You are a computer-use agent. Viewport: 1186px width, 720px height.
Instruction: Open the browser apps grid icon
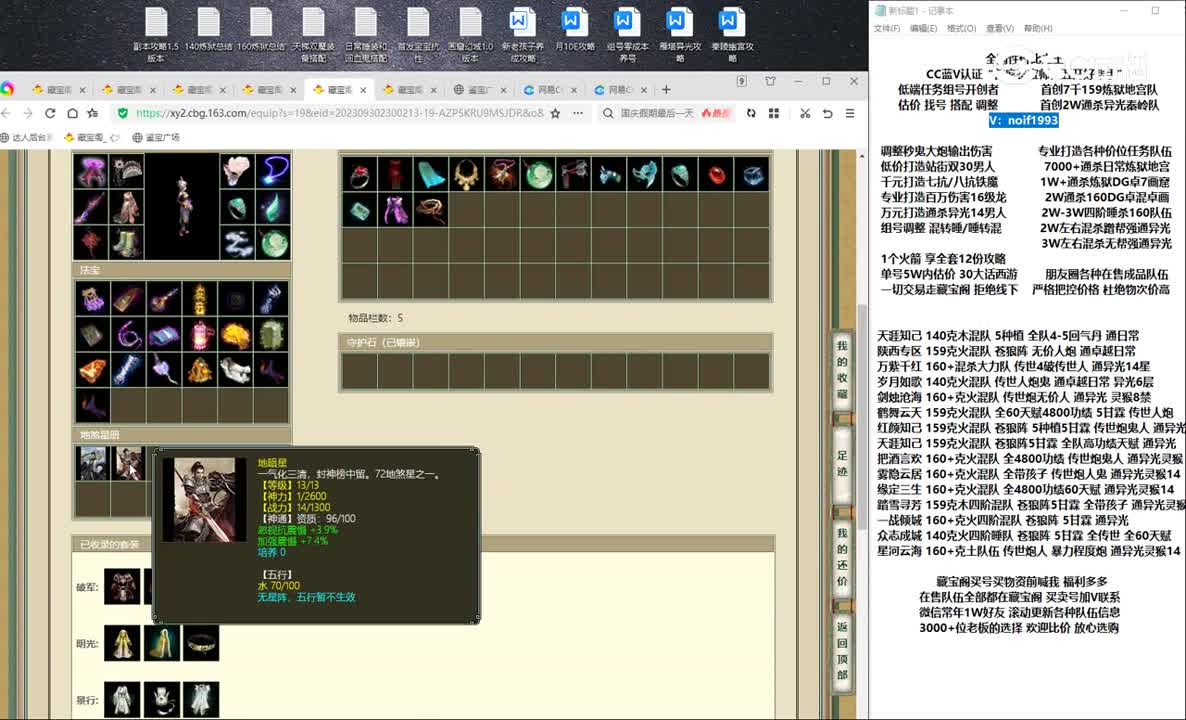[774, 113]
